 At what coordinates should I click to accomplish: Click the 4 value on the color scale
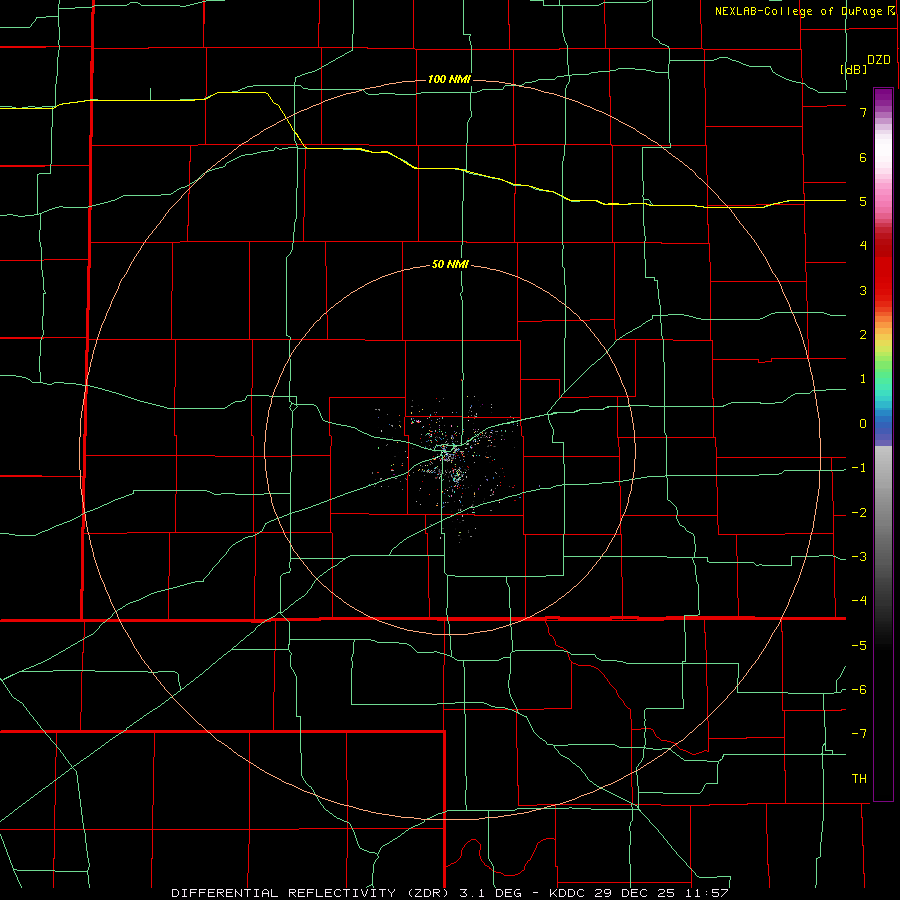tap(863, 246)
